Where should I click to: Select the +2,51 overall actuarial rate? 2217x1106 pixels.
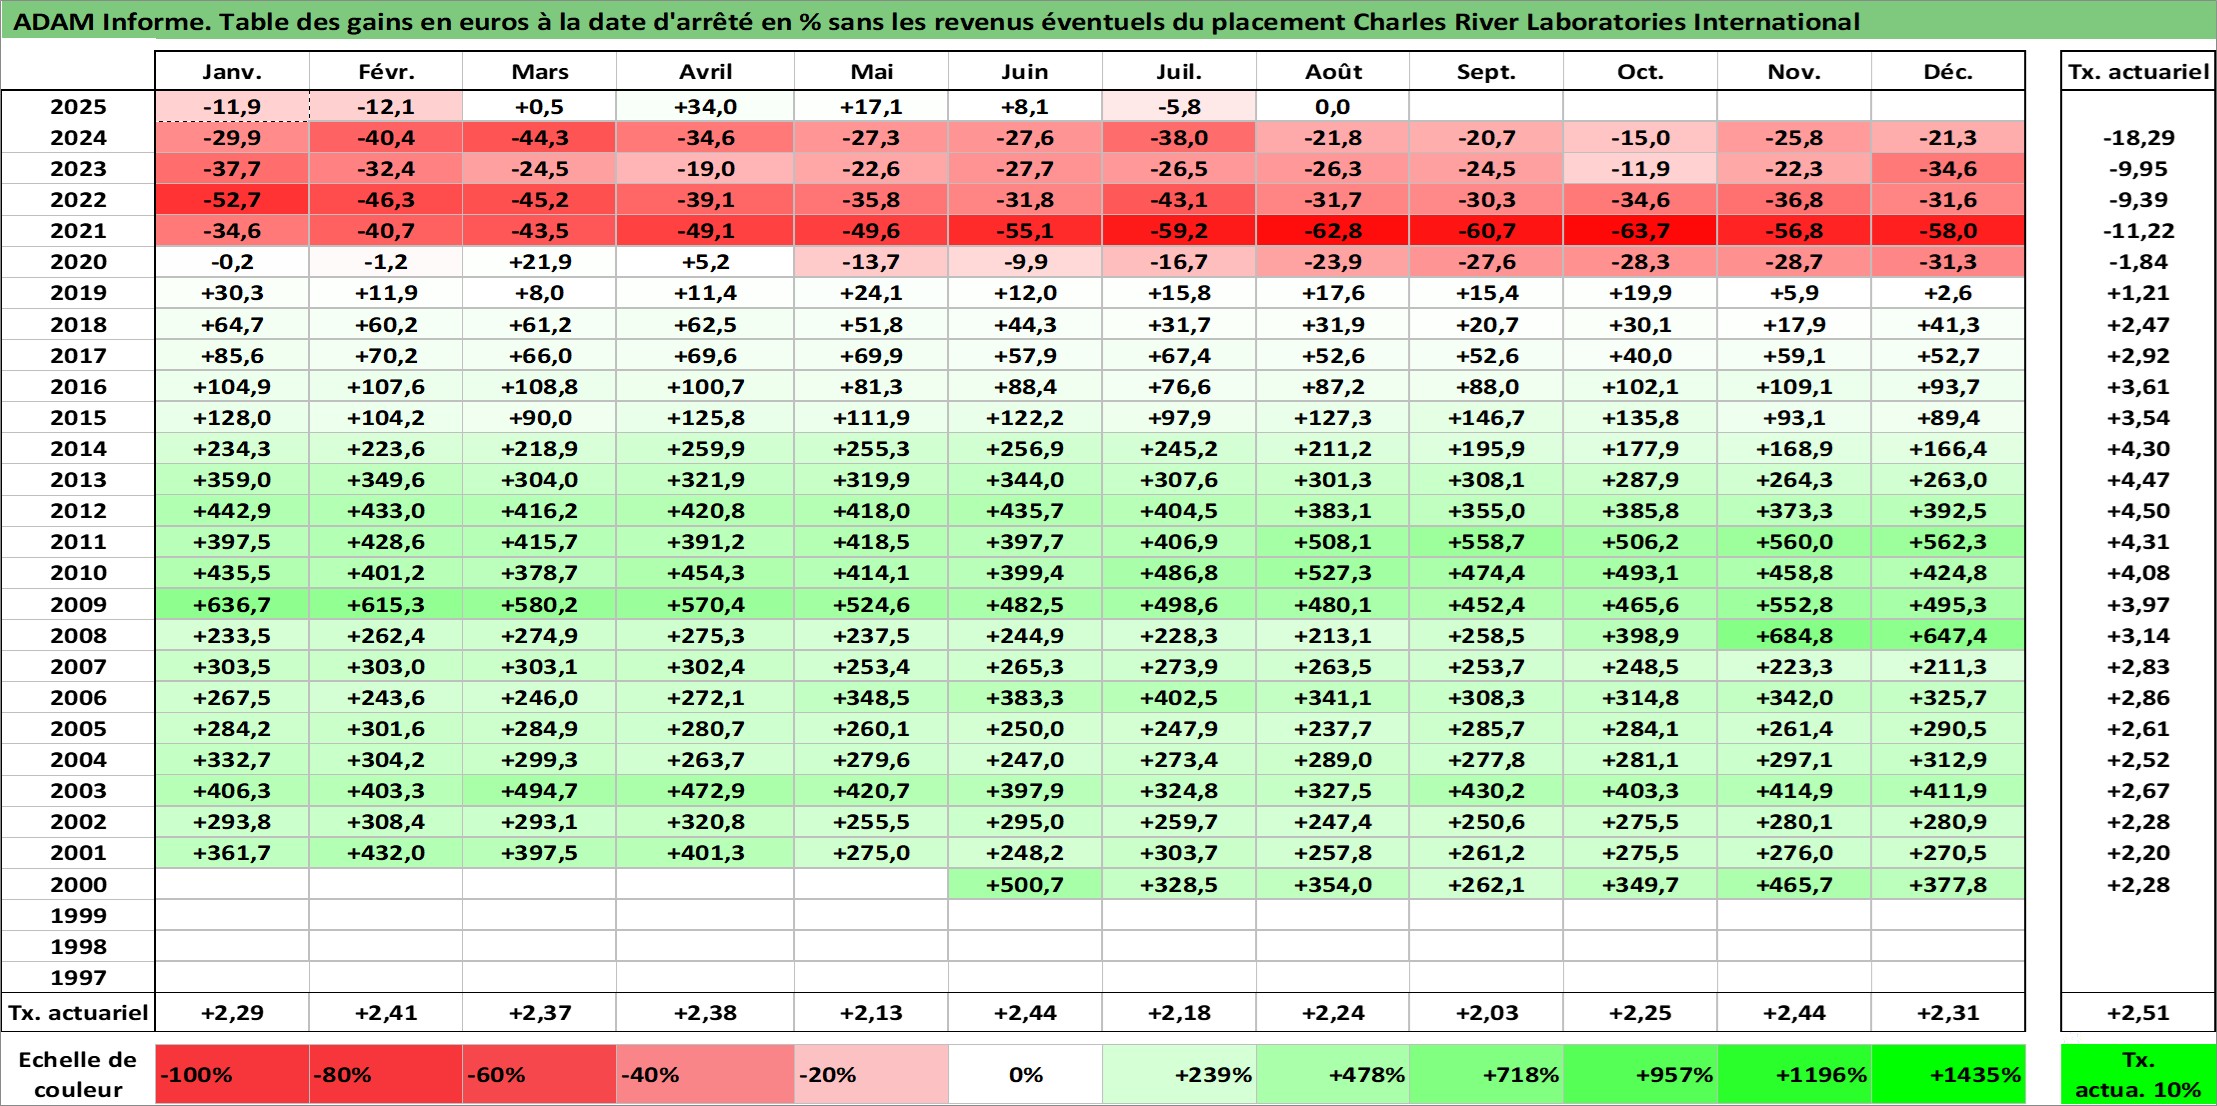(2138, 1012)
